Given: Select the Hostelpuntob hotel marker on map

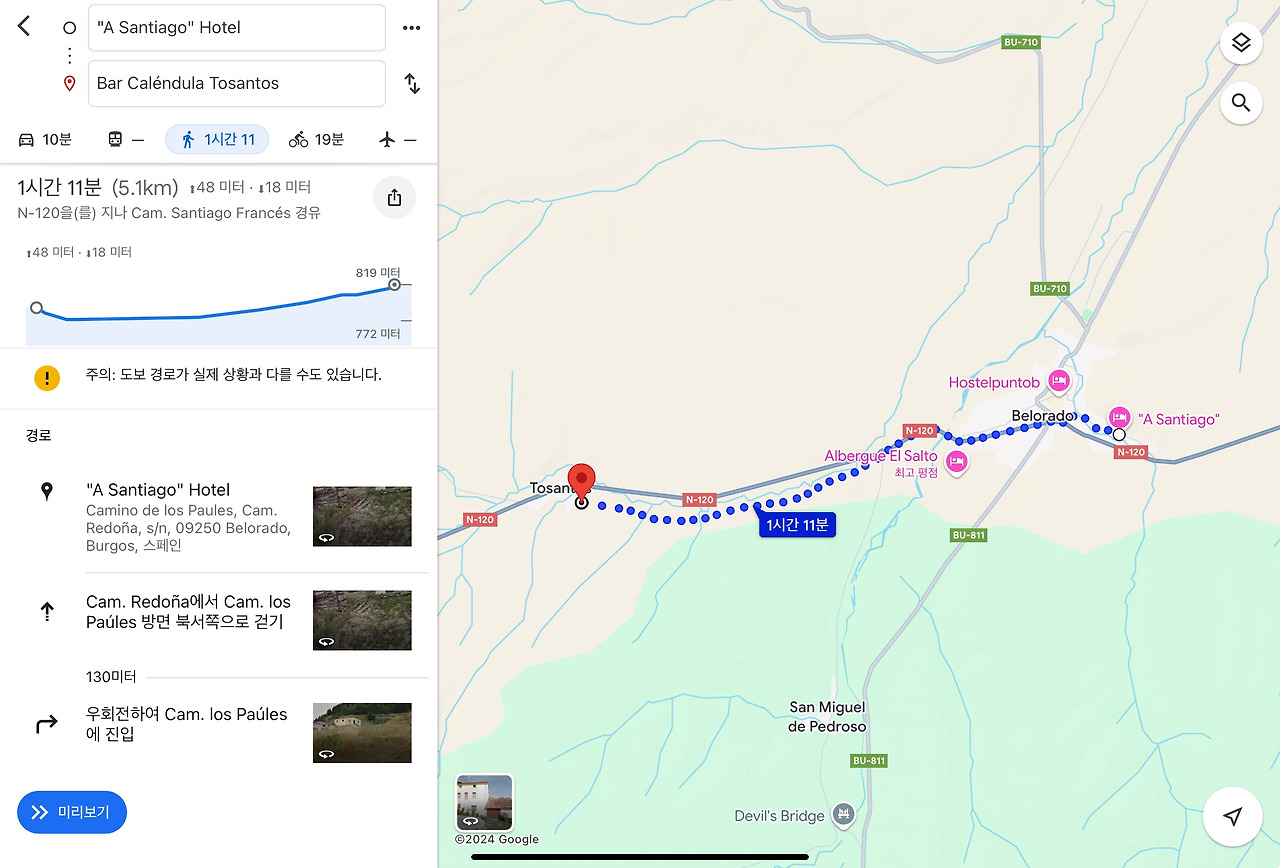Looking at the screenshot, I should 1059,381.
